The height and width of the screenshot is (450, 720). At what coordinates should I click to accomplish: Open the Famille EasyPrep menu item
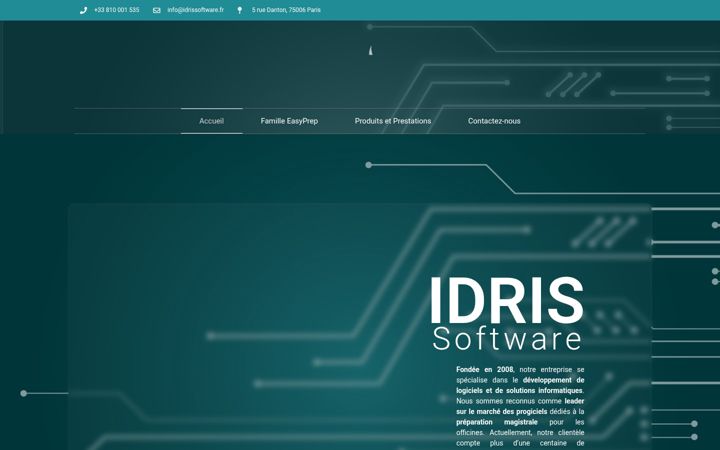click(x=289, y=121)
